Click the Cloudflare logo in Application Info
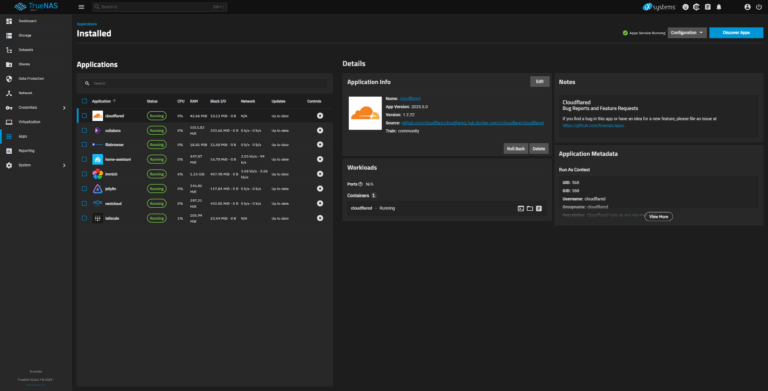 pos(365,113)
